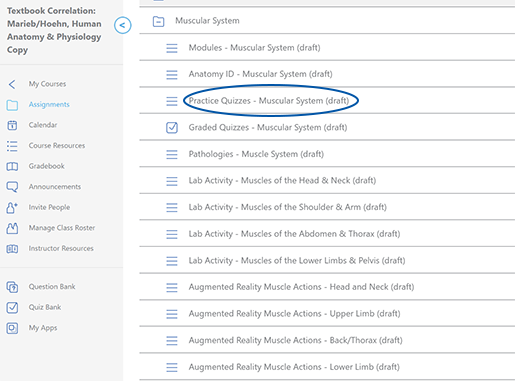
Task: Click list icon beside Pathologies - Muscle System
Action: (172, 154)
